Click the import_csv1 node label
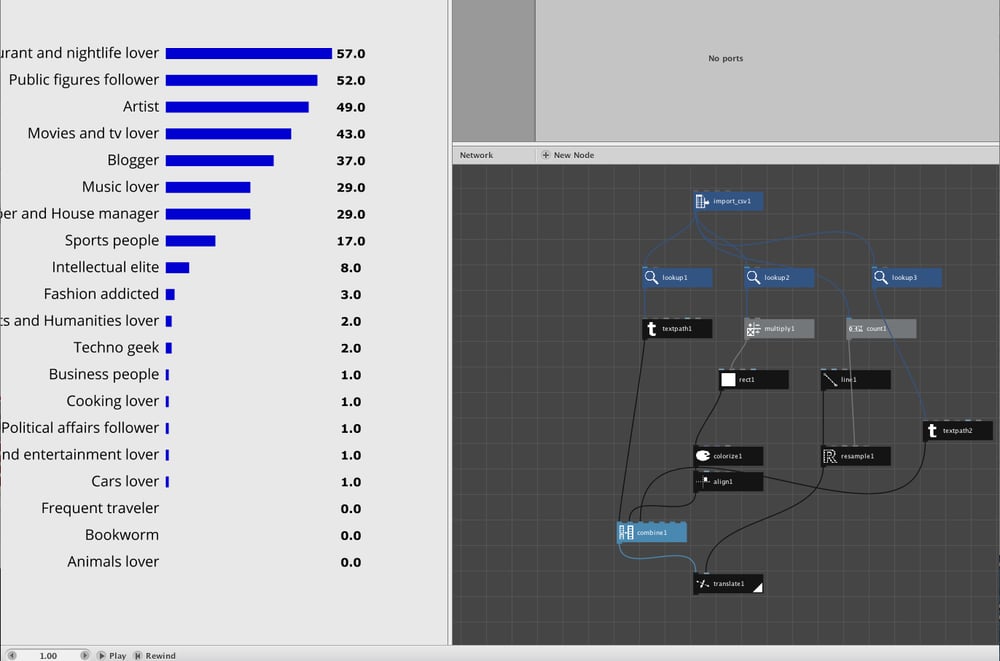 point(732,201)
